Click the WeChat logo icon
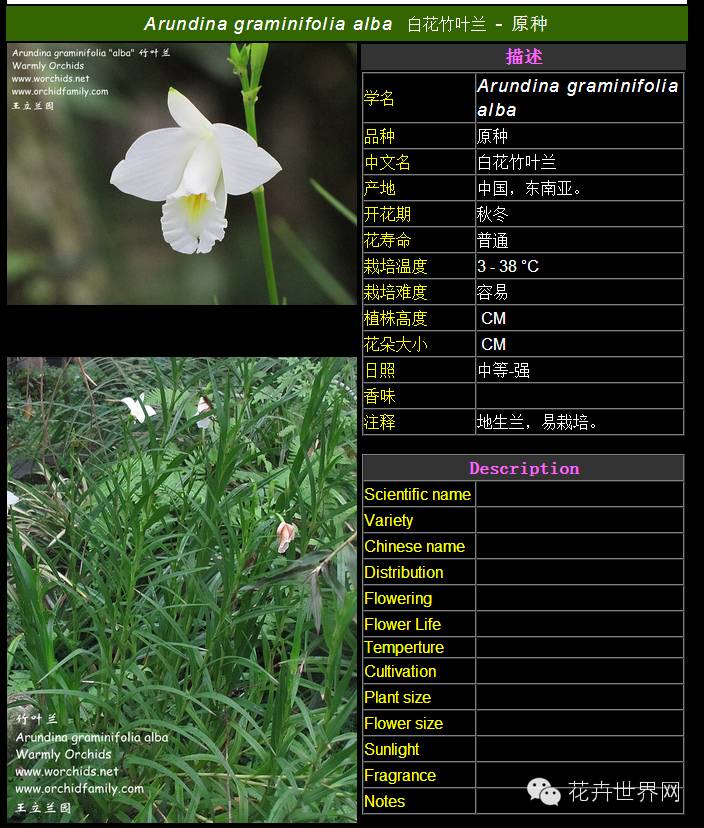The height and width of the screenshot is (828, 704). tap(545, 792)
